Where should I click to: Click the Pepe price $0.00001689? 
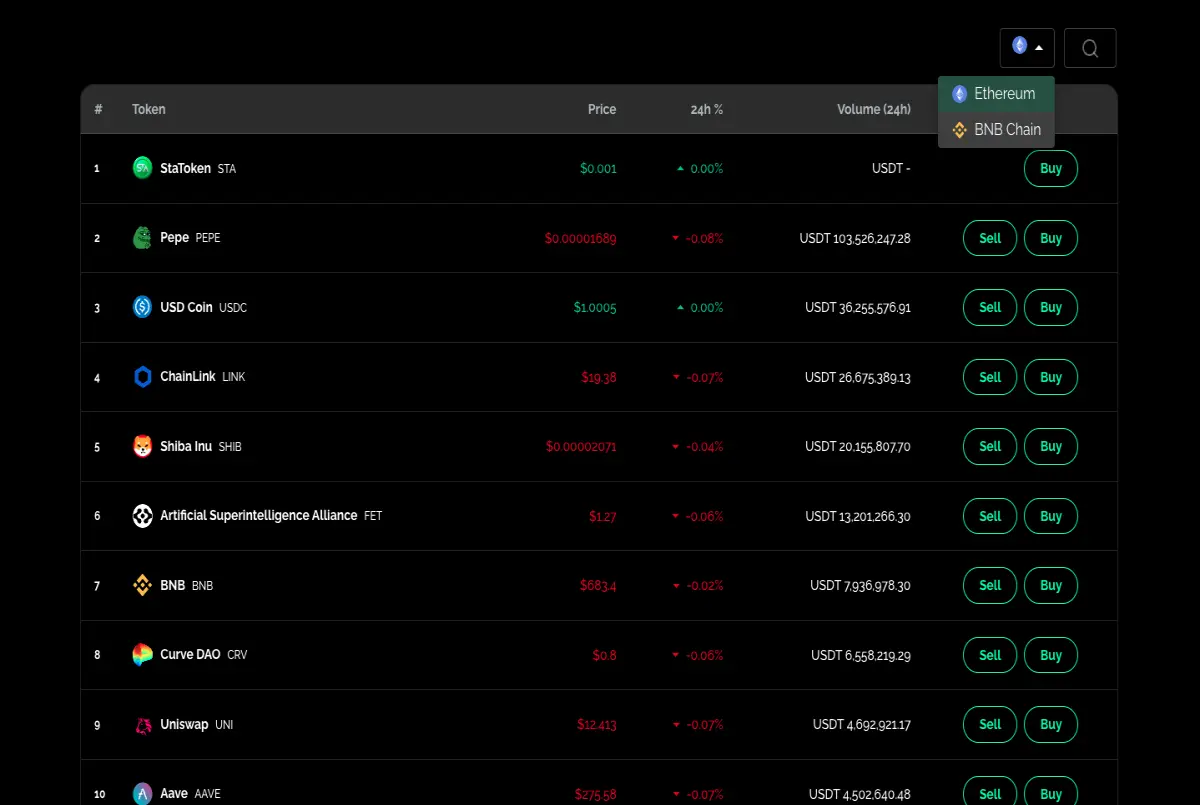[x=581, y=238]
